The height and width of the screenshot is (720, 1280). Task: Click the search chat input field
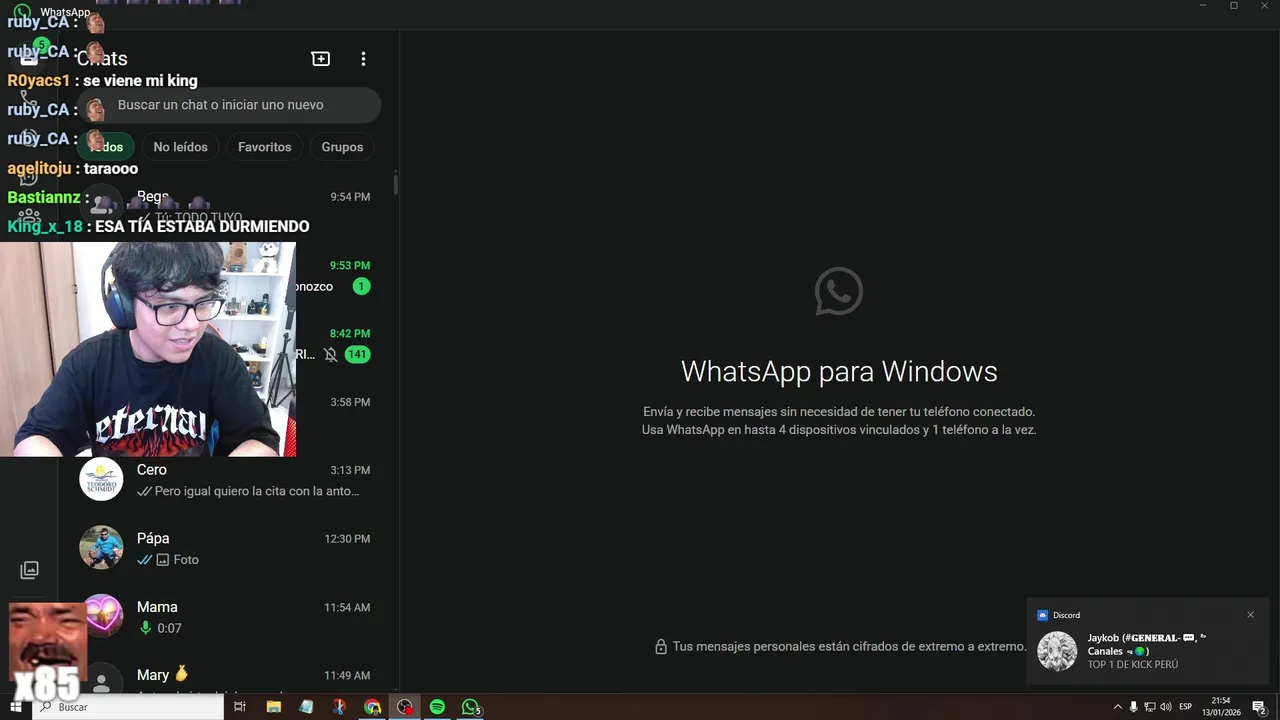229,105
